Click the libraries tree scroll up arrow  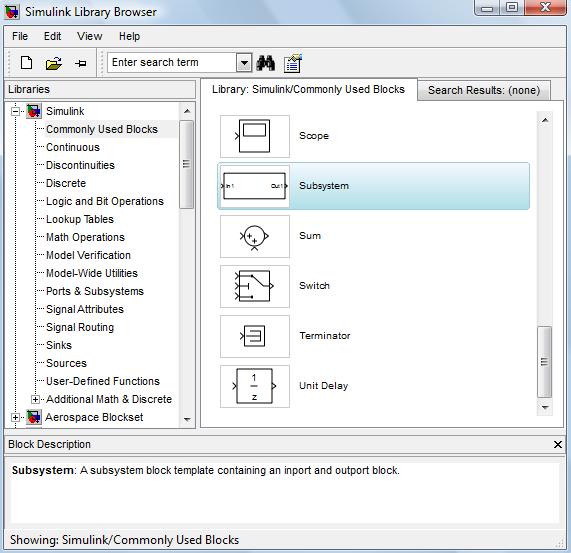187,111
